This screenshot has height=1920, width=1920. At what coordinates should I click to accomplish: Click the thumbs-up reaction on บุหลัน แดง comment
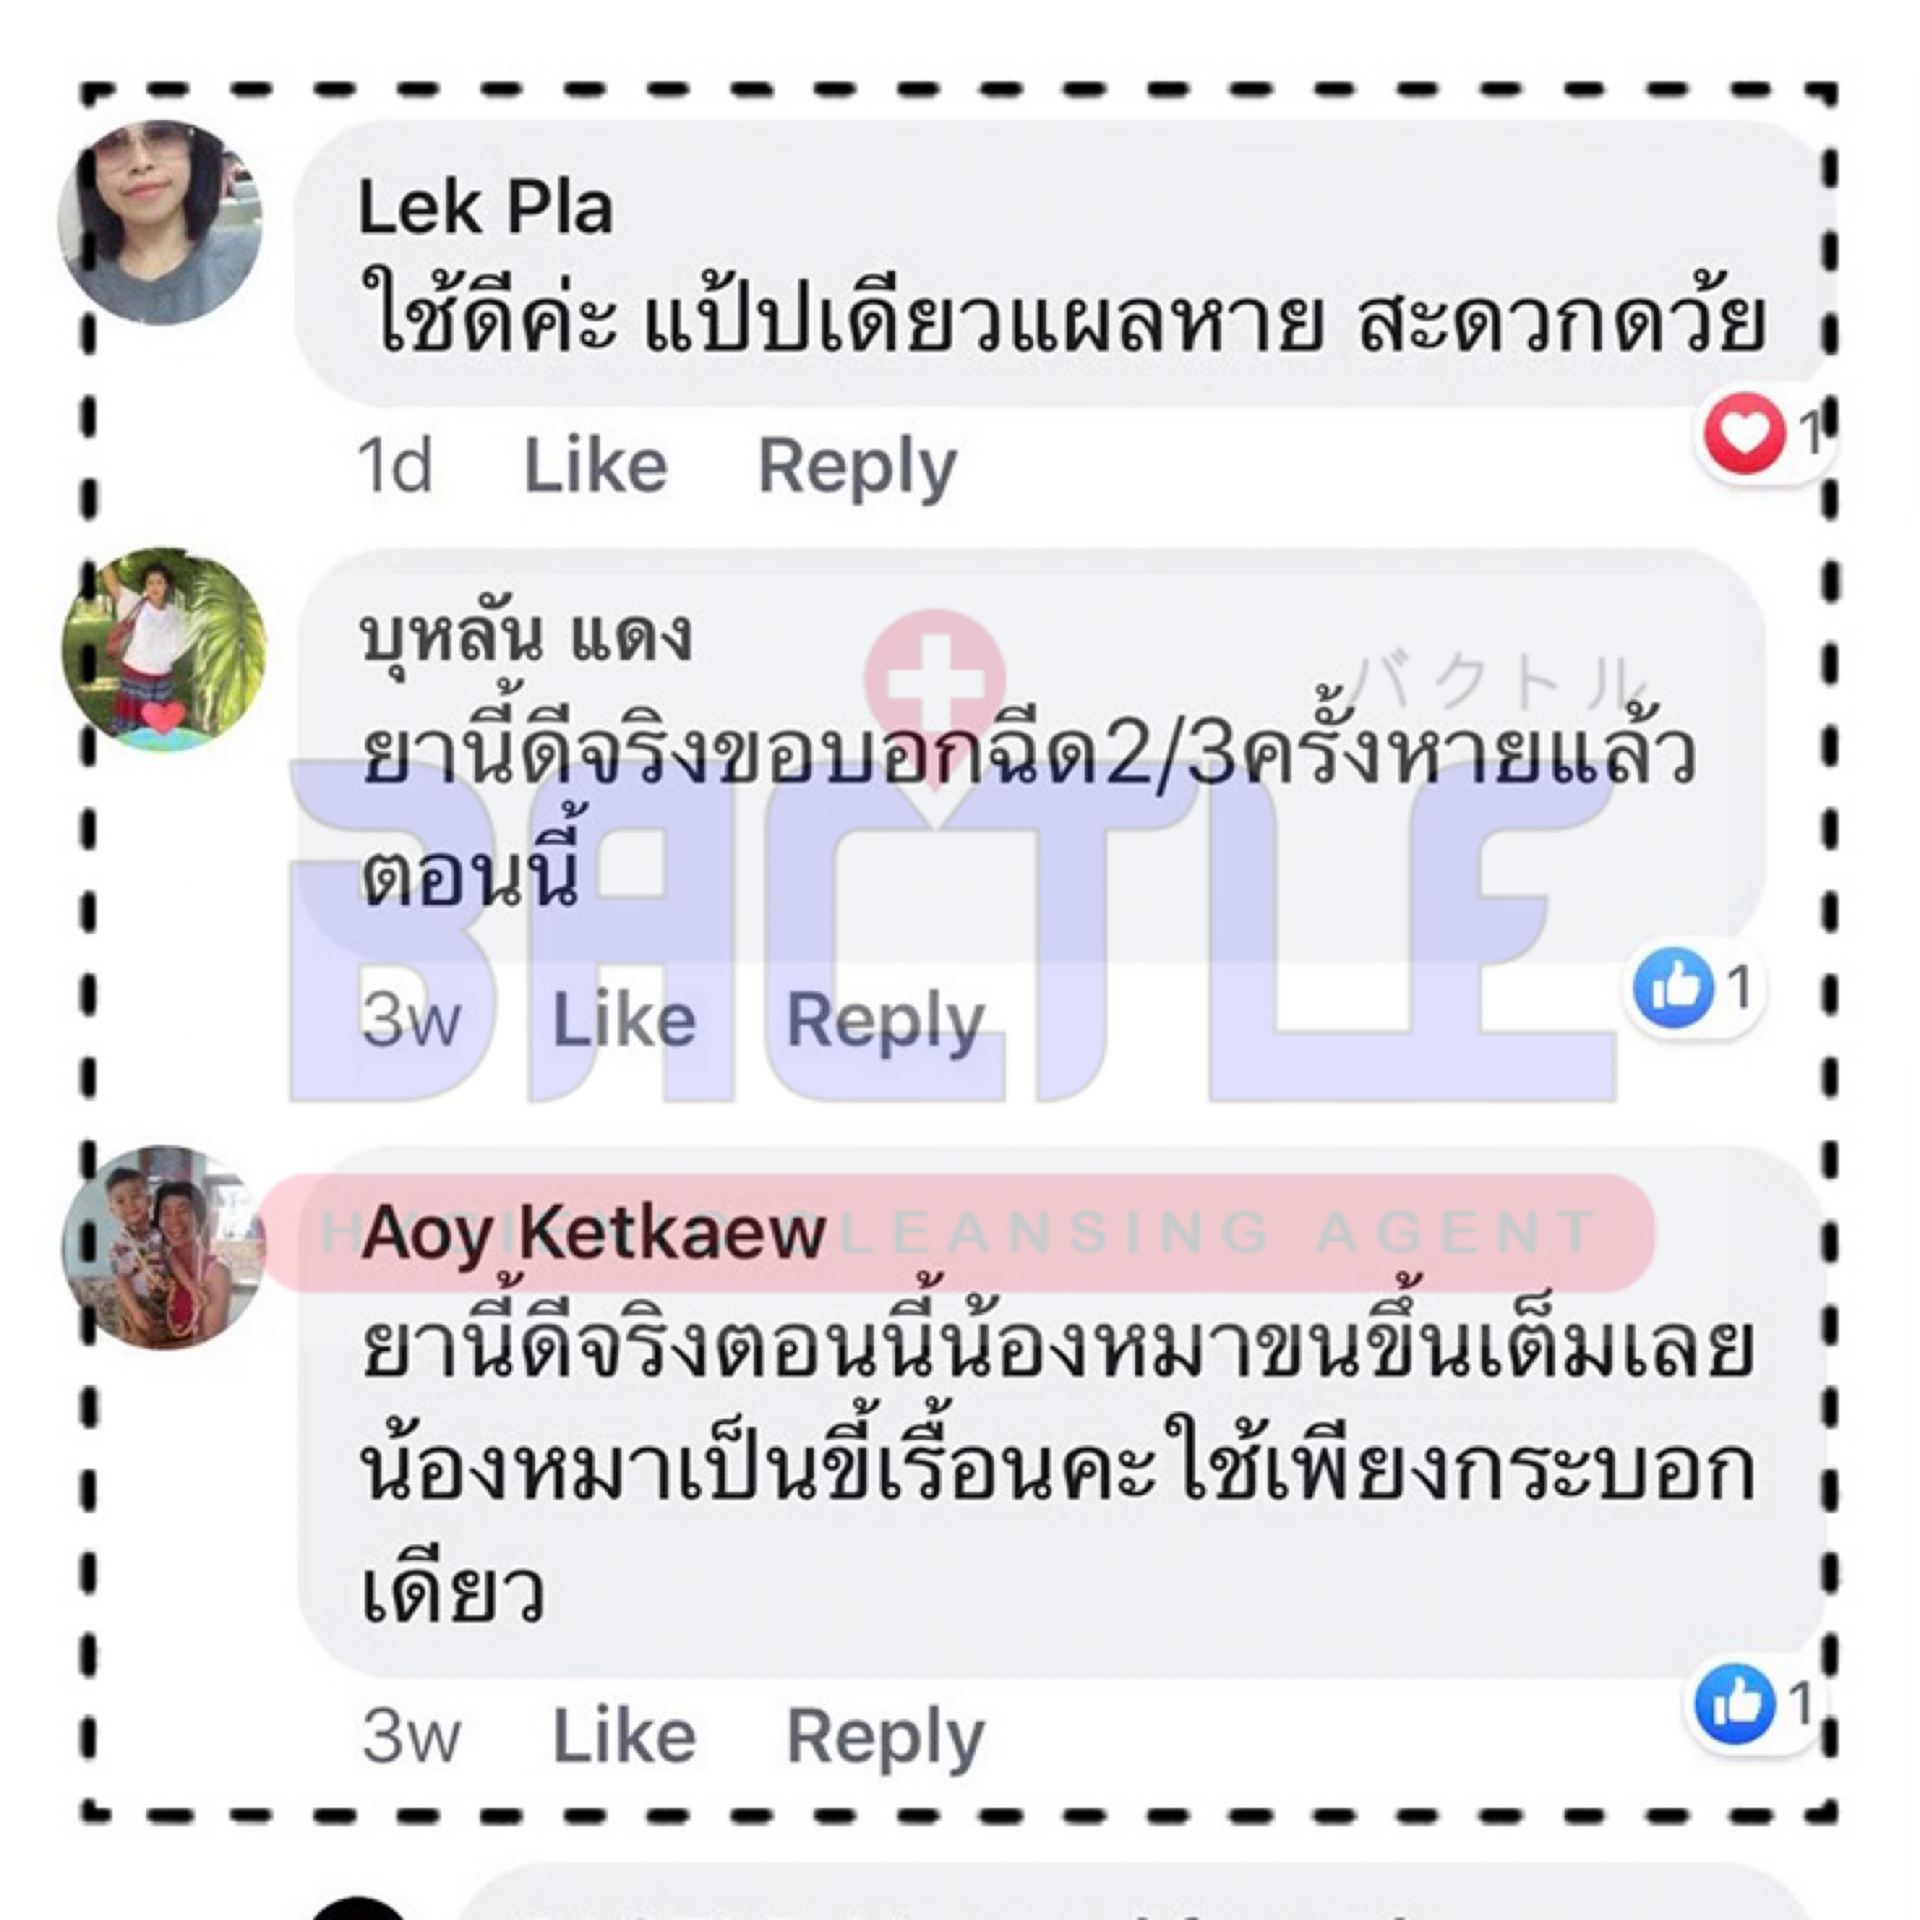(1673, 988)
